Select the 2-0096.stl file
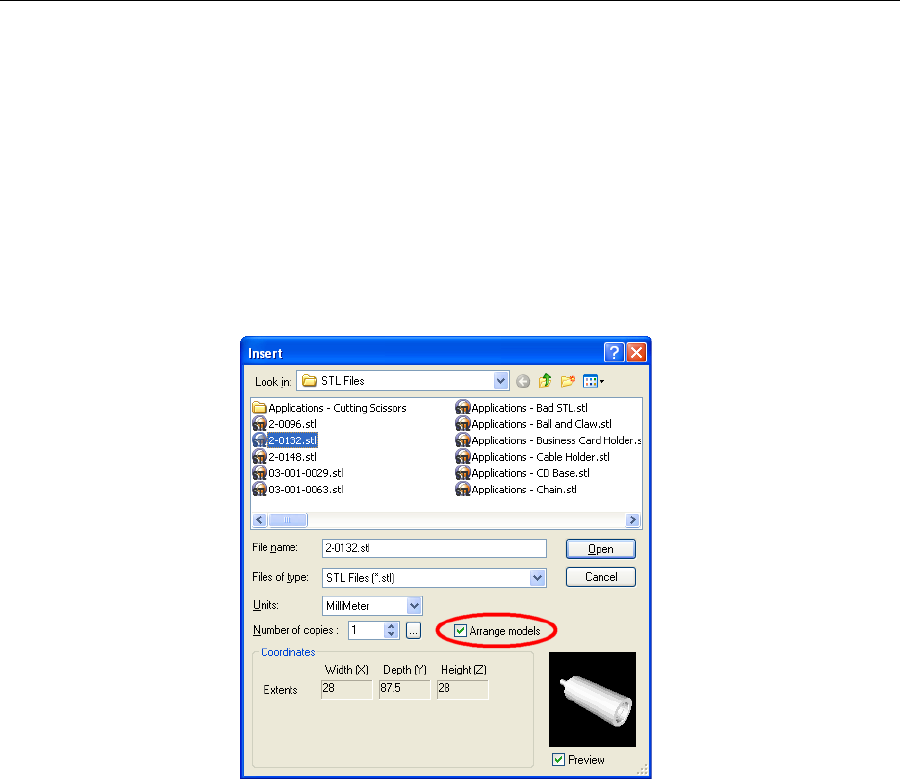The height and width of the screenshot is (779, 900). [285, 424]
